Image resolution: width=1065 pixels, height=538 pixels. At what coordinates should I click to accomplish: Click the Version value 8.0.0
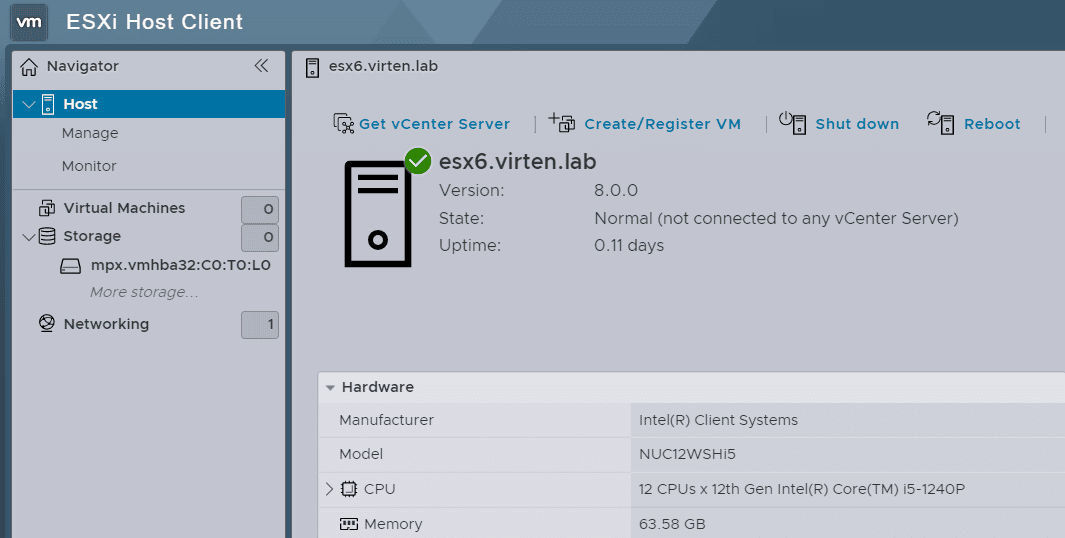coord(616,190)
